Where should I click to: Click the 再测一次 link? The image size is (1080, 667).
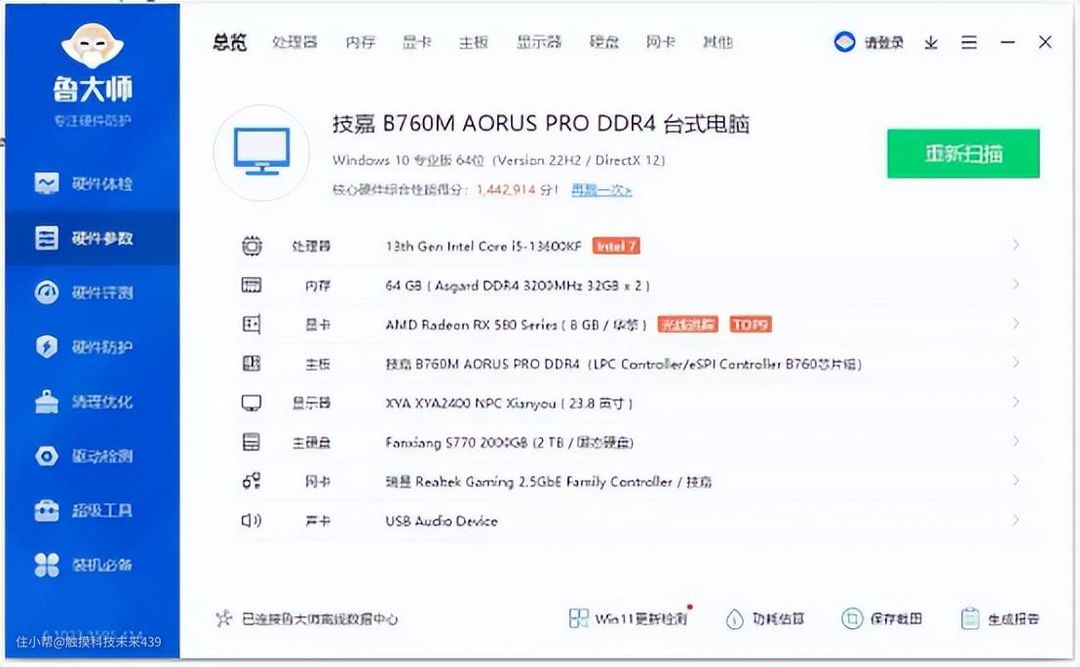pos(601,189)
